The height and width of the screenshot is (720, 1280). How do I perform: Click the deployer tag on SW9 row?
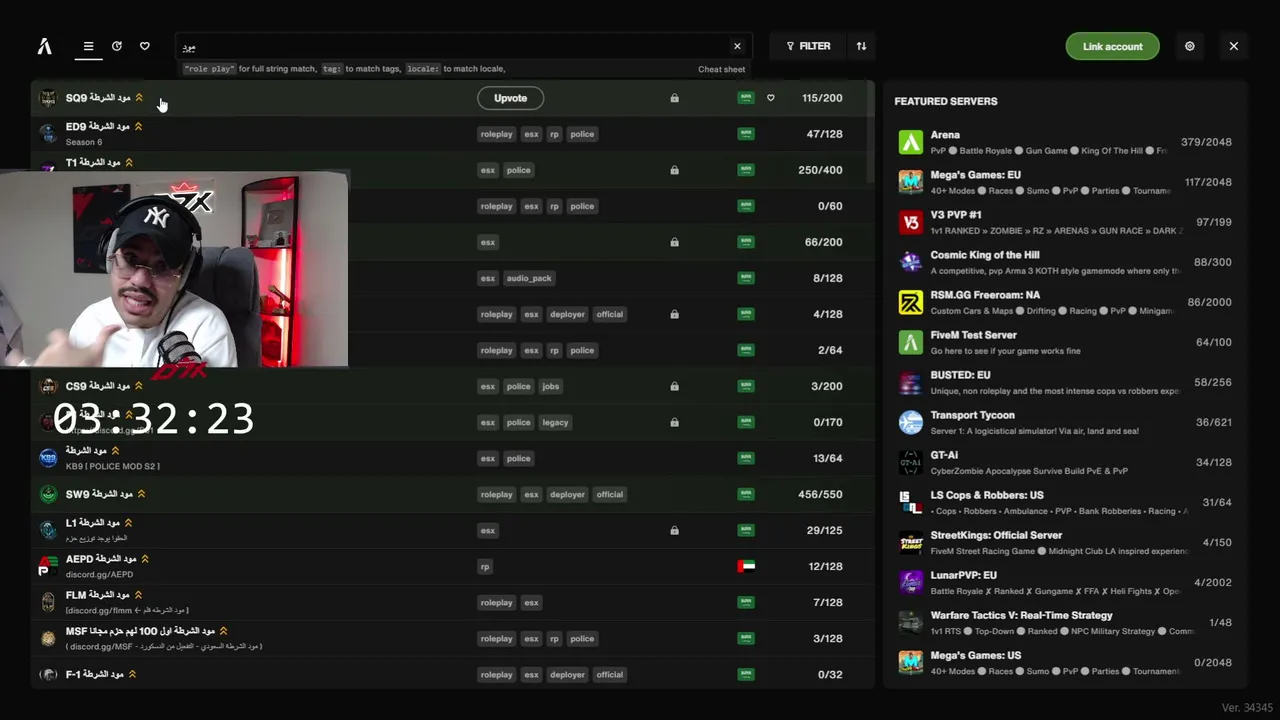[x=567, y=494]
